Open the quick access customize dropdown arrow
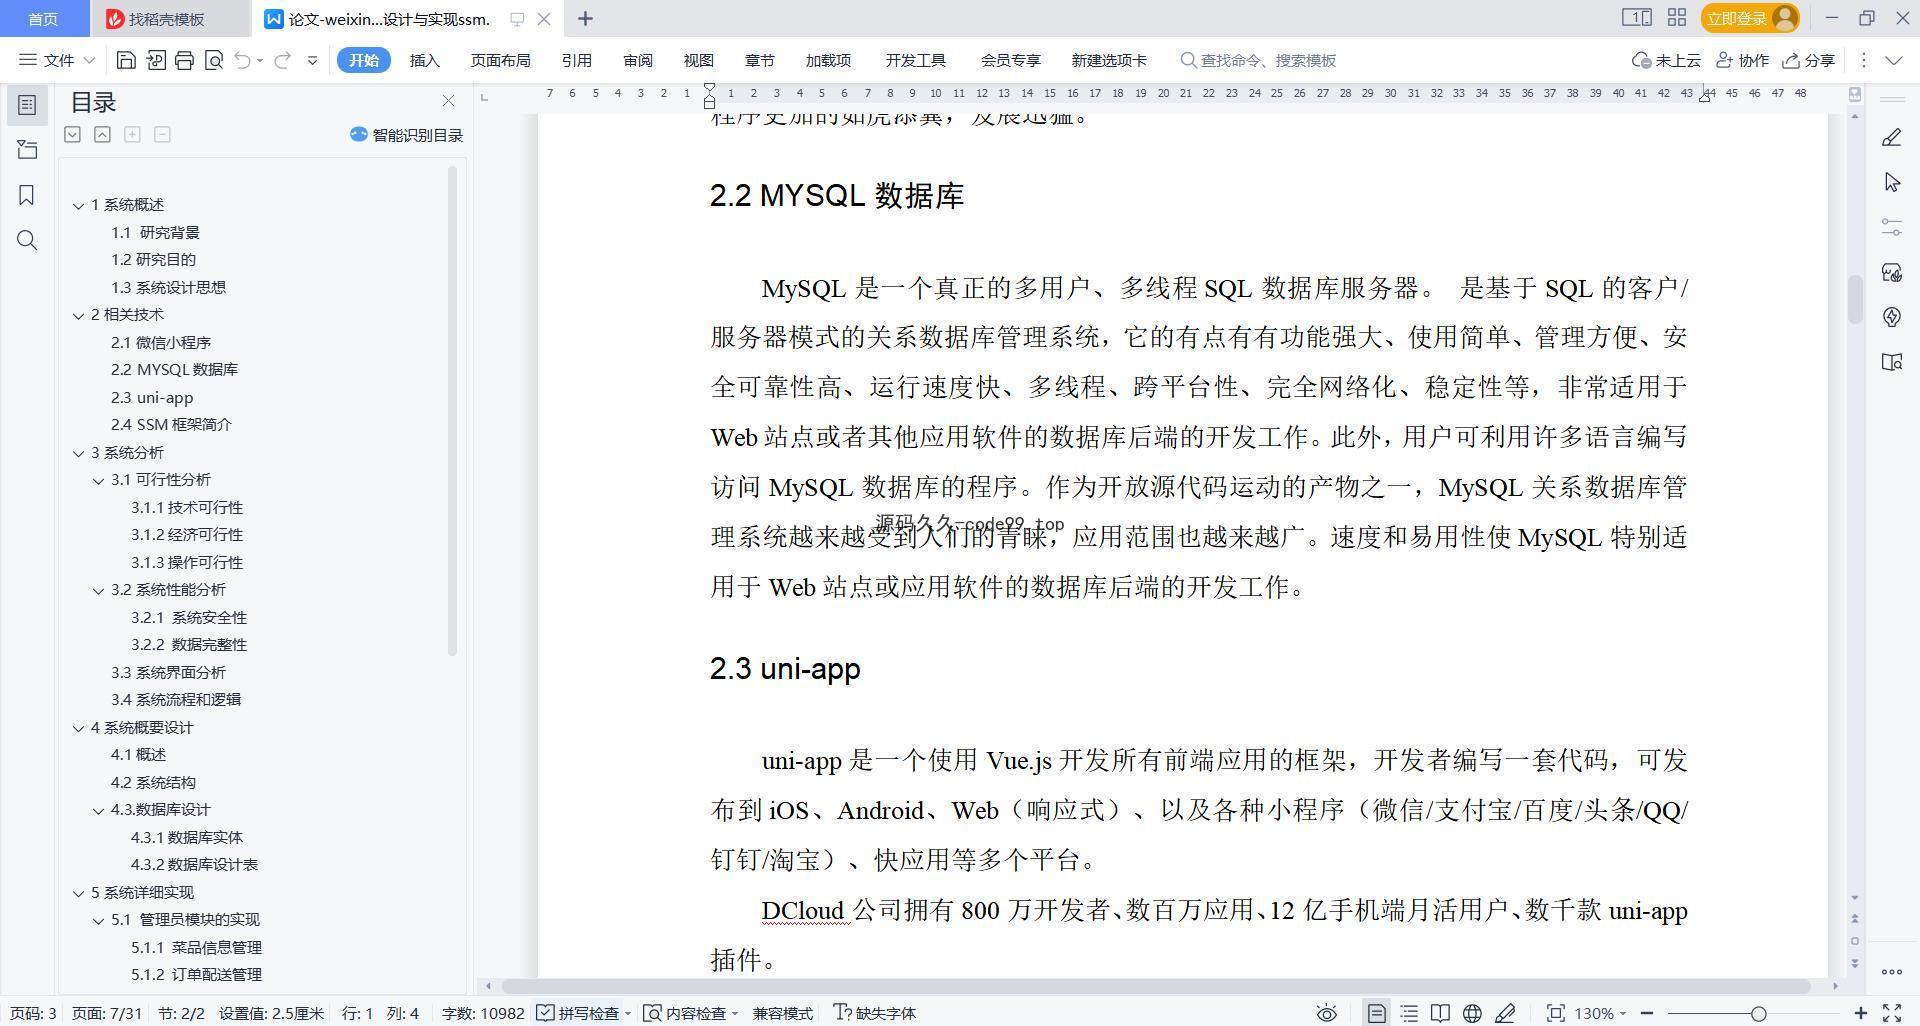Image resolution: width=1920 pixels, height=1026 pixels. (x=312, y=61)
